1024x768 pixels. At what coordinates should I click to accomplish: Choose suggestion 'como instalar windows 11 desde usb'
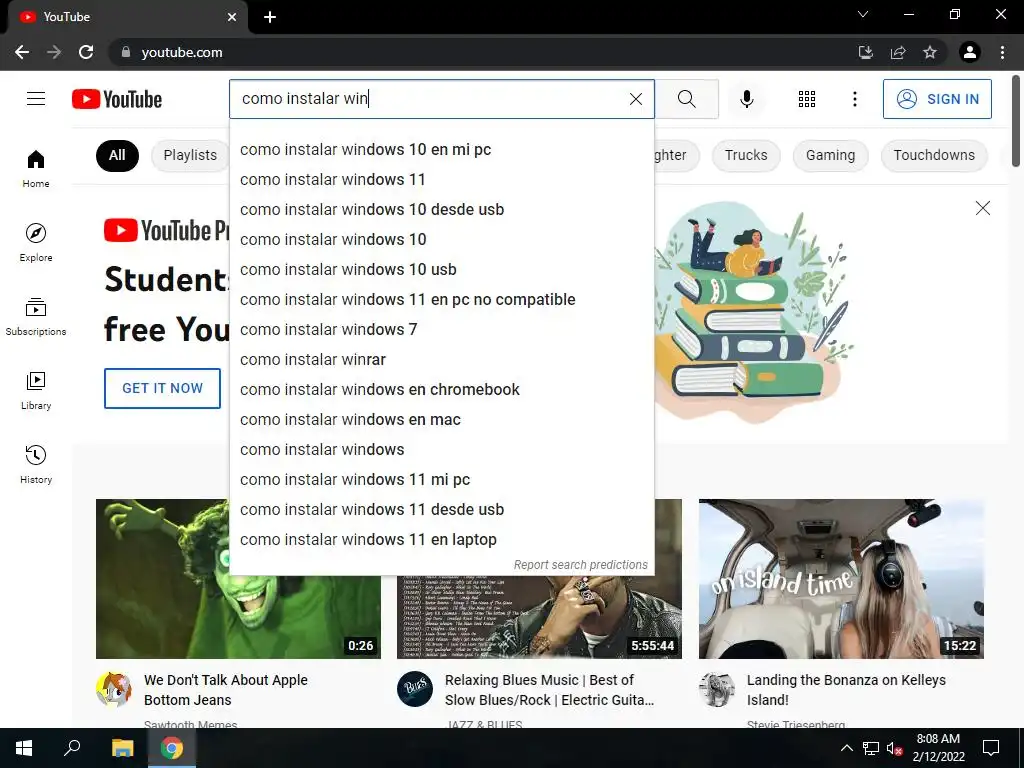(x=441, y=510)
